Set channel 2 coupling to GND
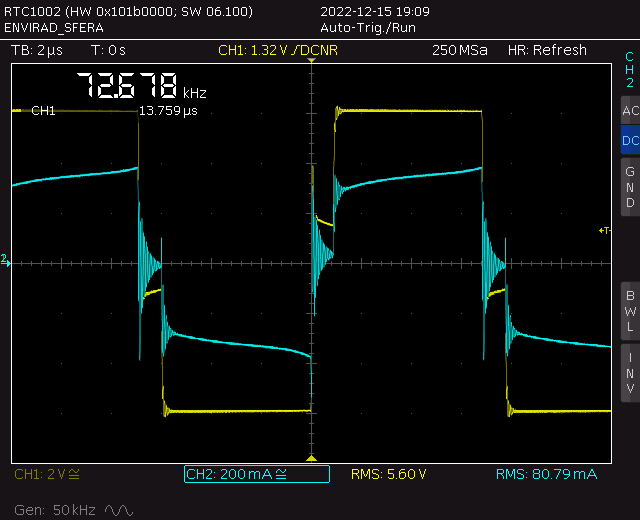 coord(630,187)
